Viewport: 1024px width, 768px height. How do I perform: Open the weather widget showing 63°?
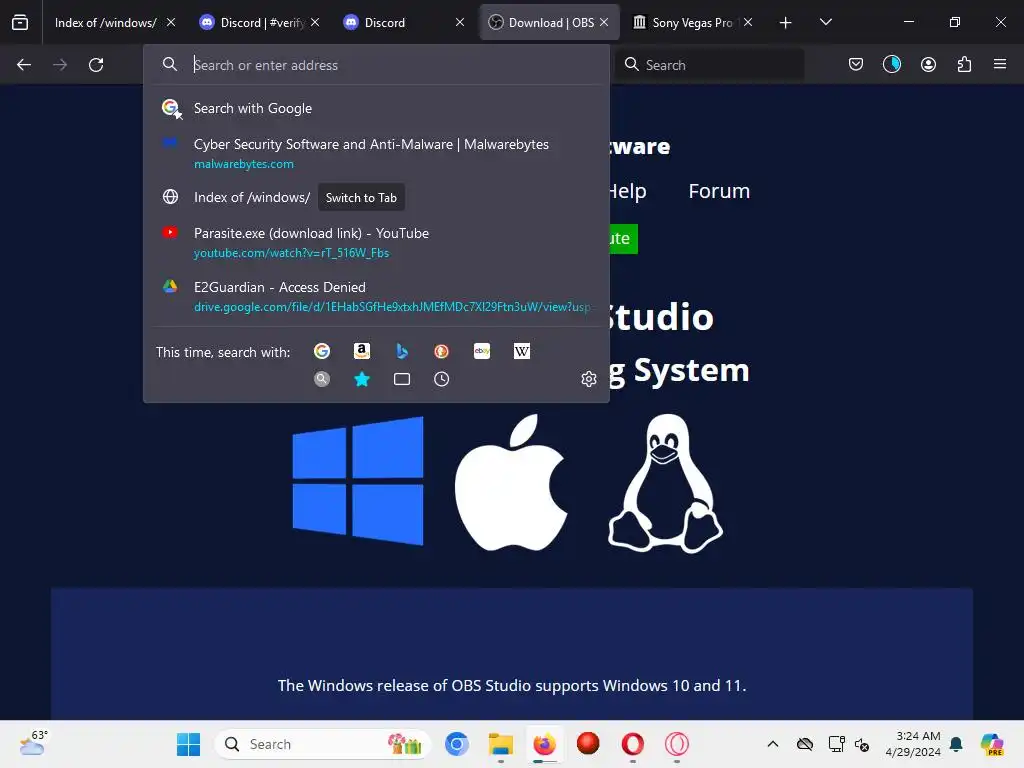(x=34, y=744)
